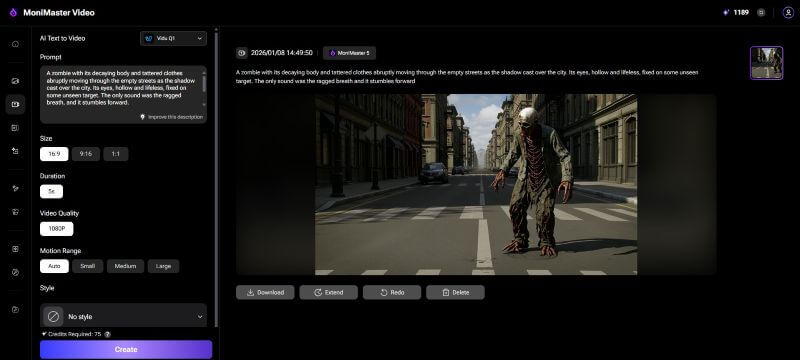This screenshot has width=800, height=360.
Task: Click the Credits Required: 75 text
Action: [x=74, y=335]
